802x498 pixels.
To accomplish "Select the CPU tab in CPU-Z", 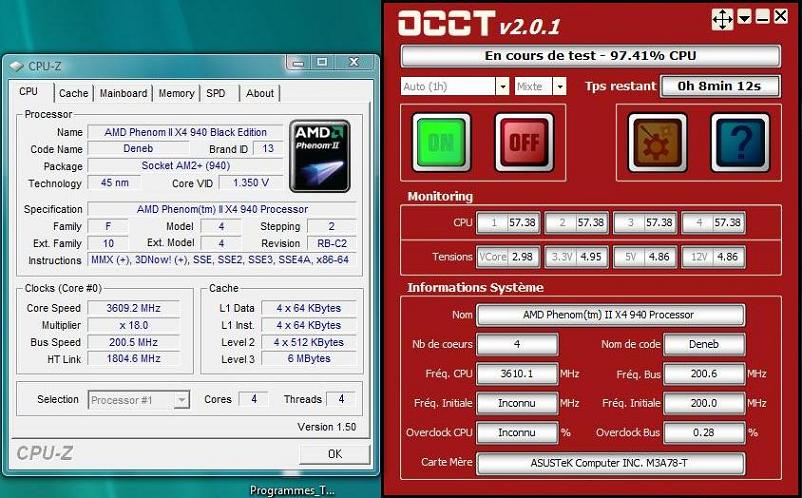I will (29, 92).
